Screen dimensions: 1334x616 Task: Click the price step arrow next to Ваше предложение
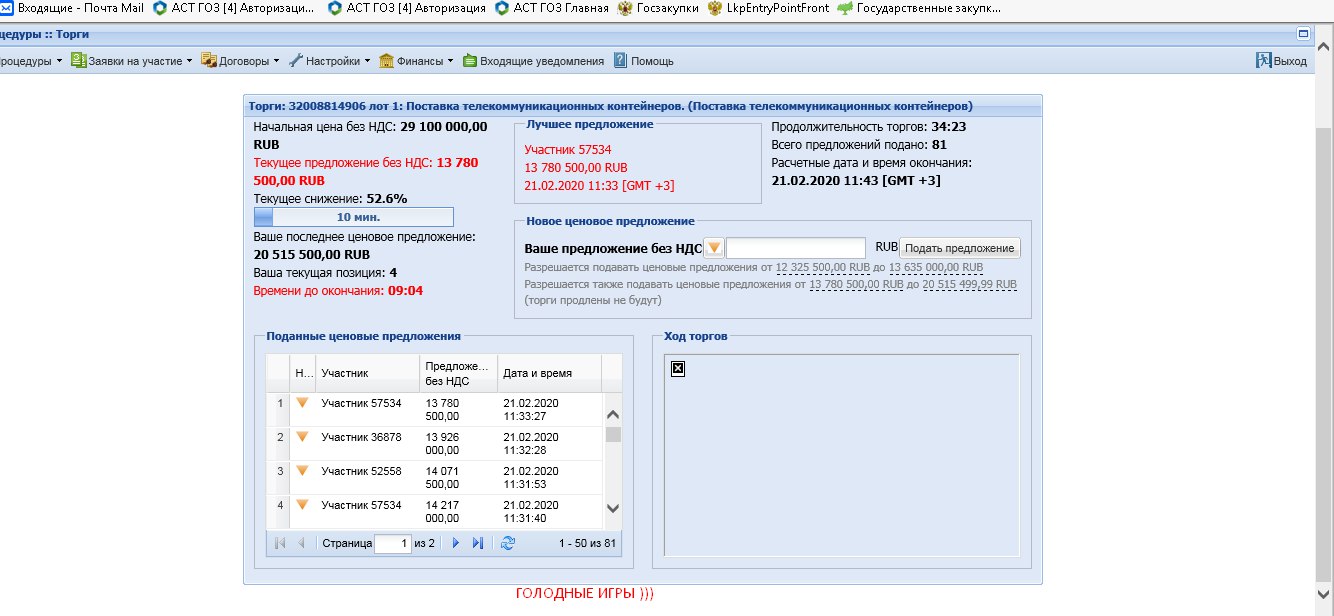[x=714, y=248]
